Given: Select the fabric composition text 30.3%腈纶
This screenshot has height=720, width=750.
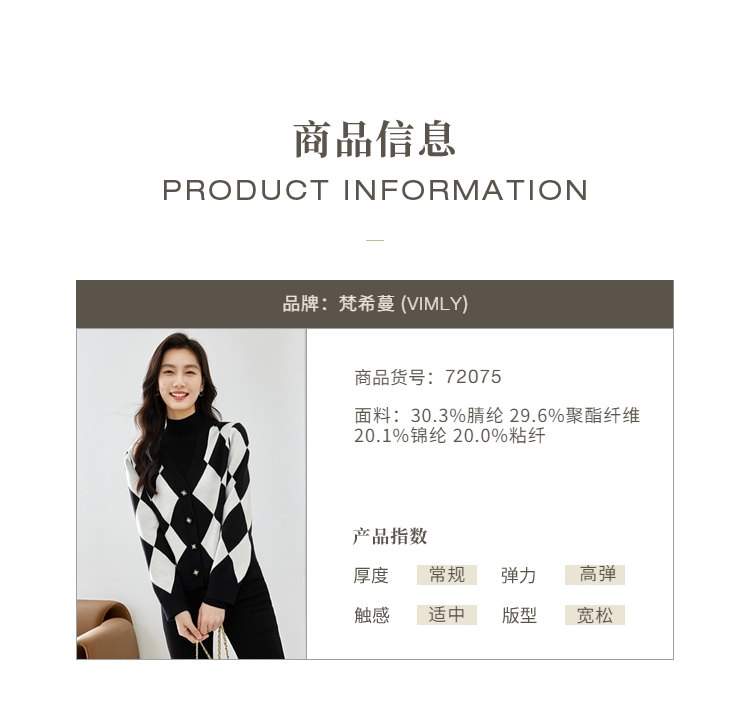Looking at the screenshot, I should pyautogui.click(x=457, y=415).
